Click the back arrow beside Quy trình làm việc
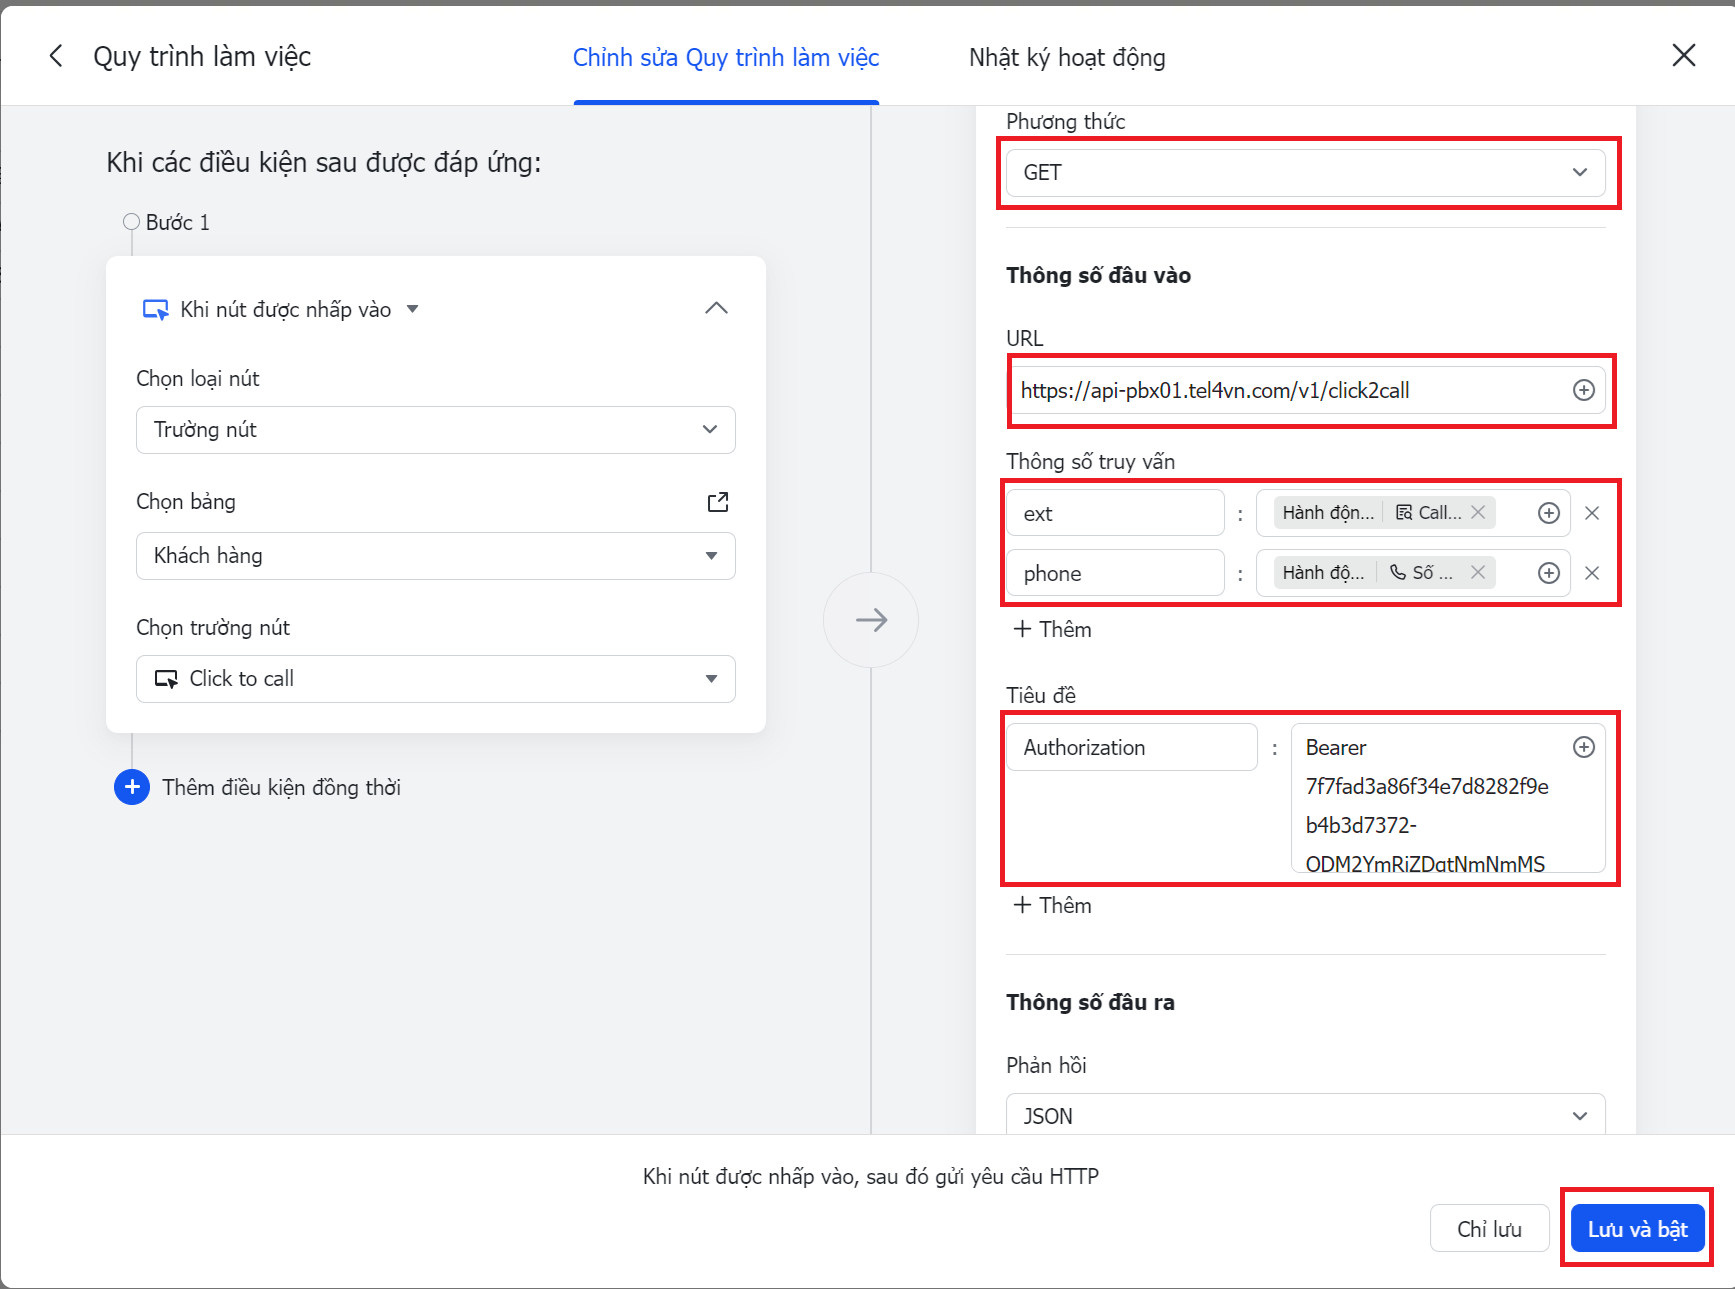The image size is (1735, 1289). (56, 56)
